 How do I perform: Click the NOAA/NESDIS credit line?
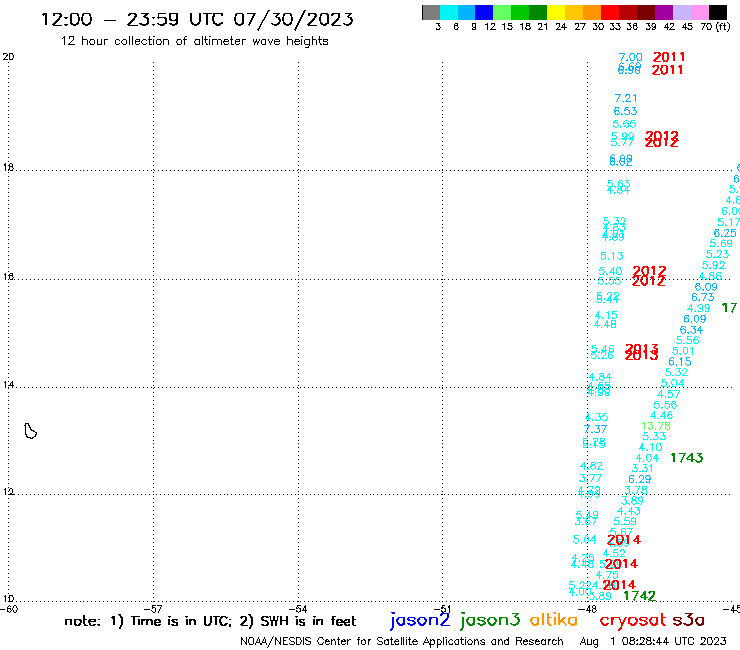point(402,641)
